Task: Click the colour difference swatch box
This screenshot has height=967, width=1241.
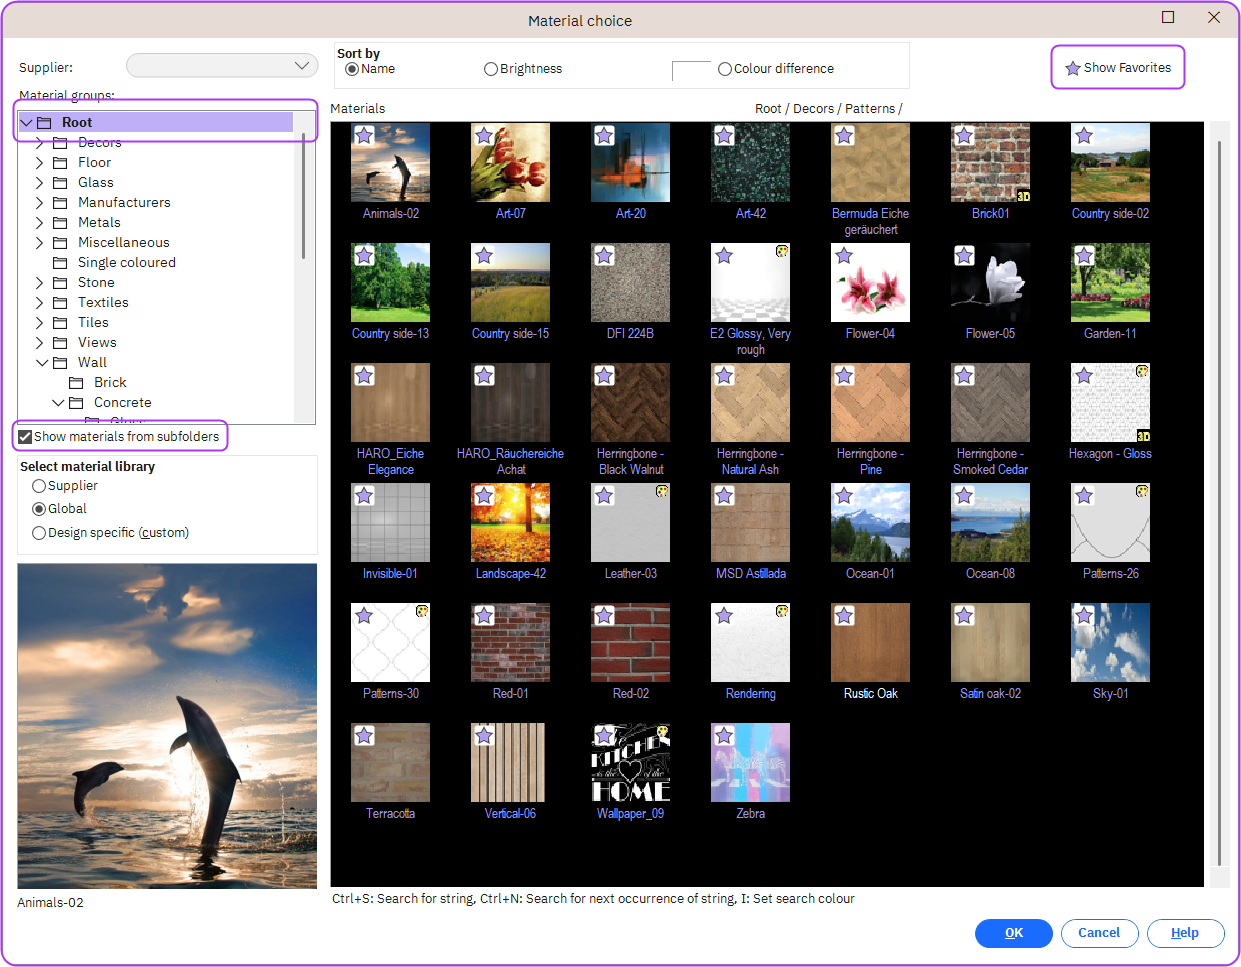Action: [x=691, y=70]
